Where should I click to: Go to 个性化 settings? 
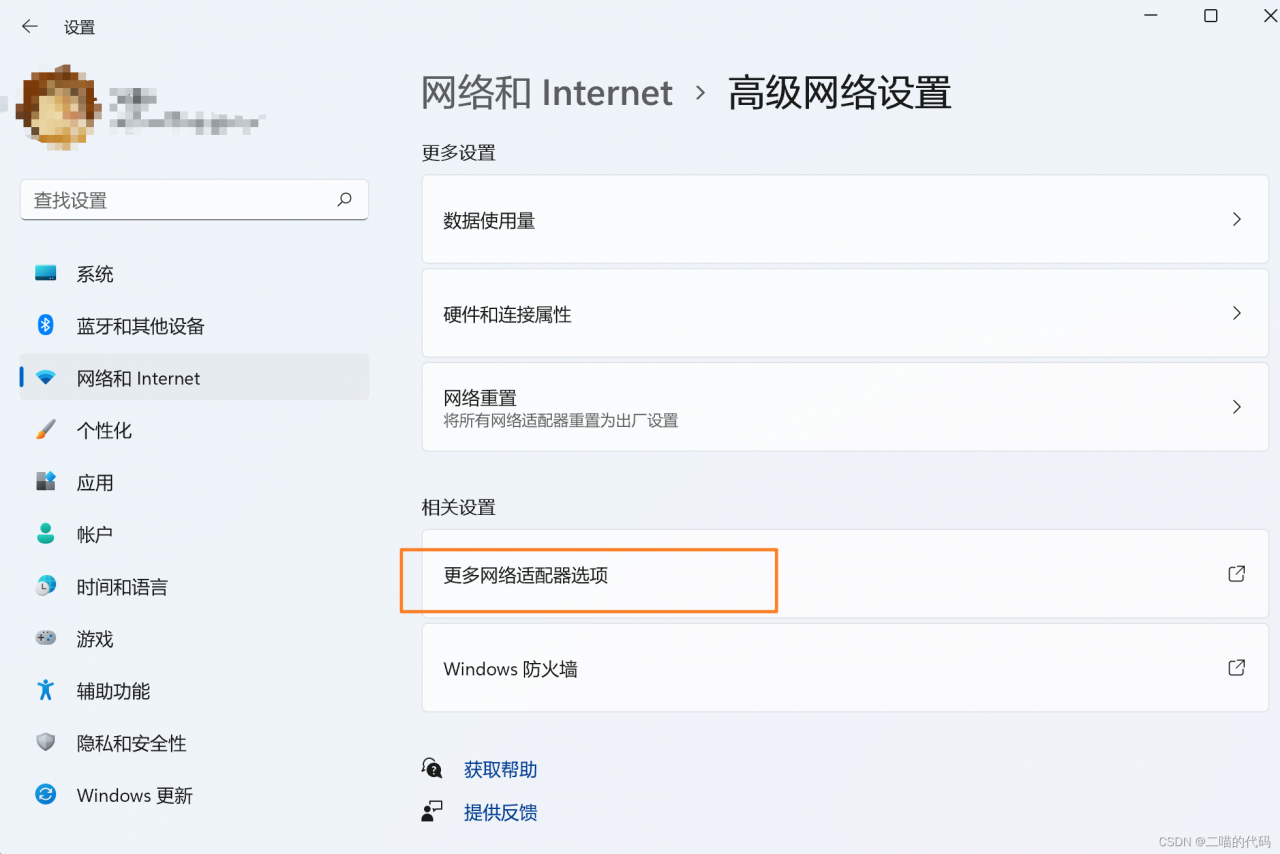click(194, 430)
